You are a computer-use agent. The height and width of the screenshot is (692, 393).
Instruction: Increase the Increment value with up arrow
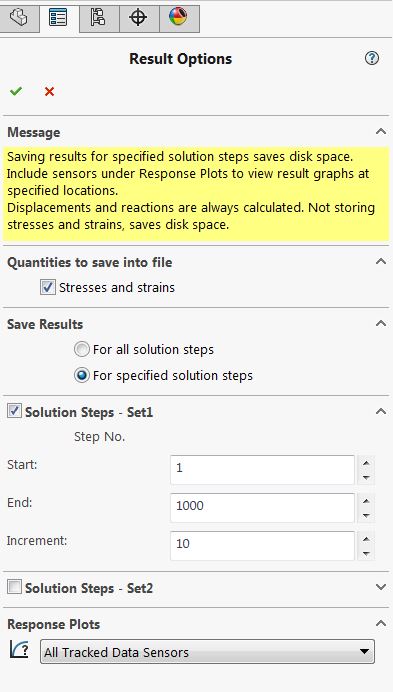(x=366, y=539)
